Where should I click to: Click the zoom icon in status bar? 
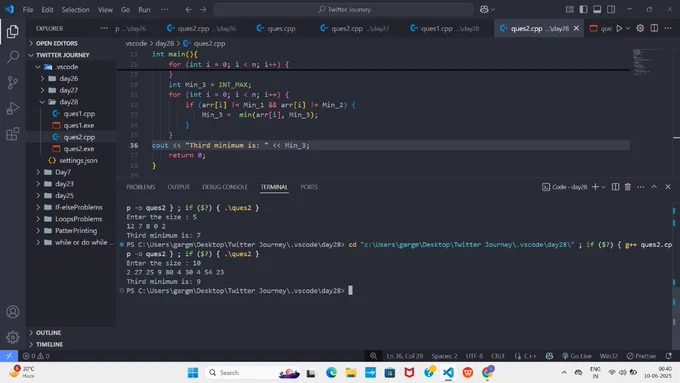tap(373, 356)
